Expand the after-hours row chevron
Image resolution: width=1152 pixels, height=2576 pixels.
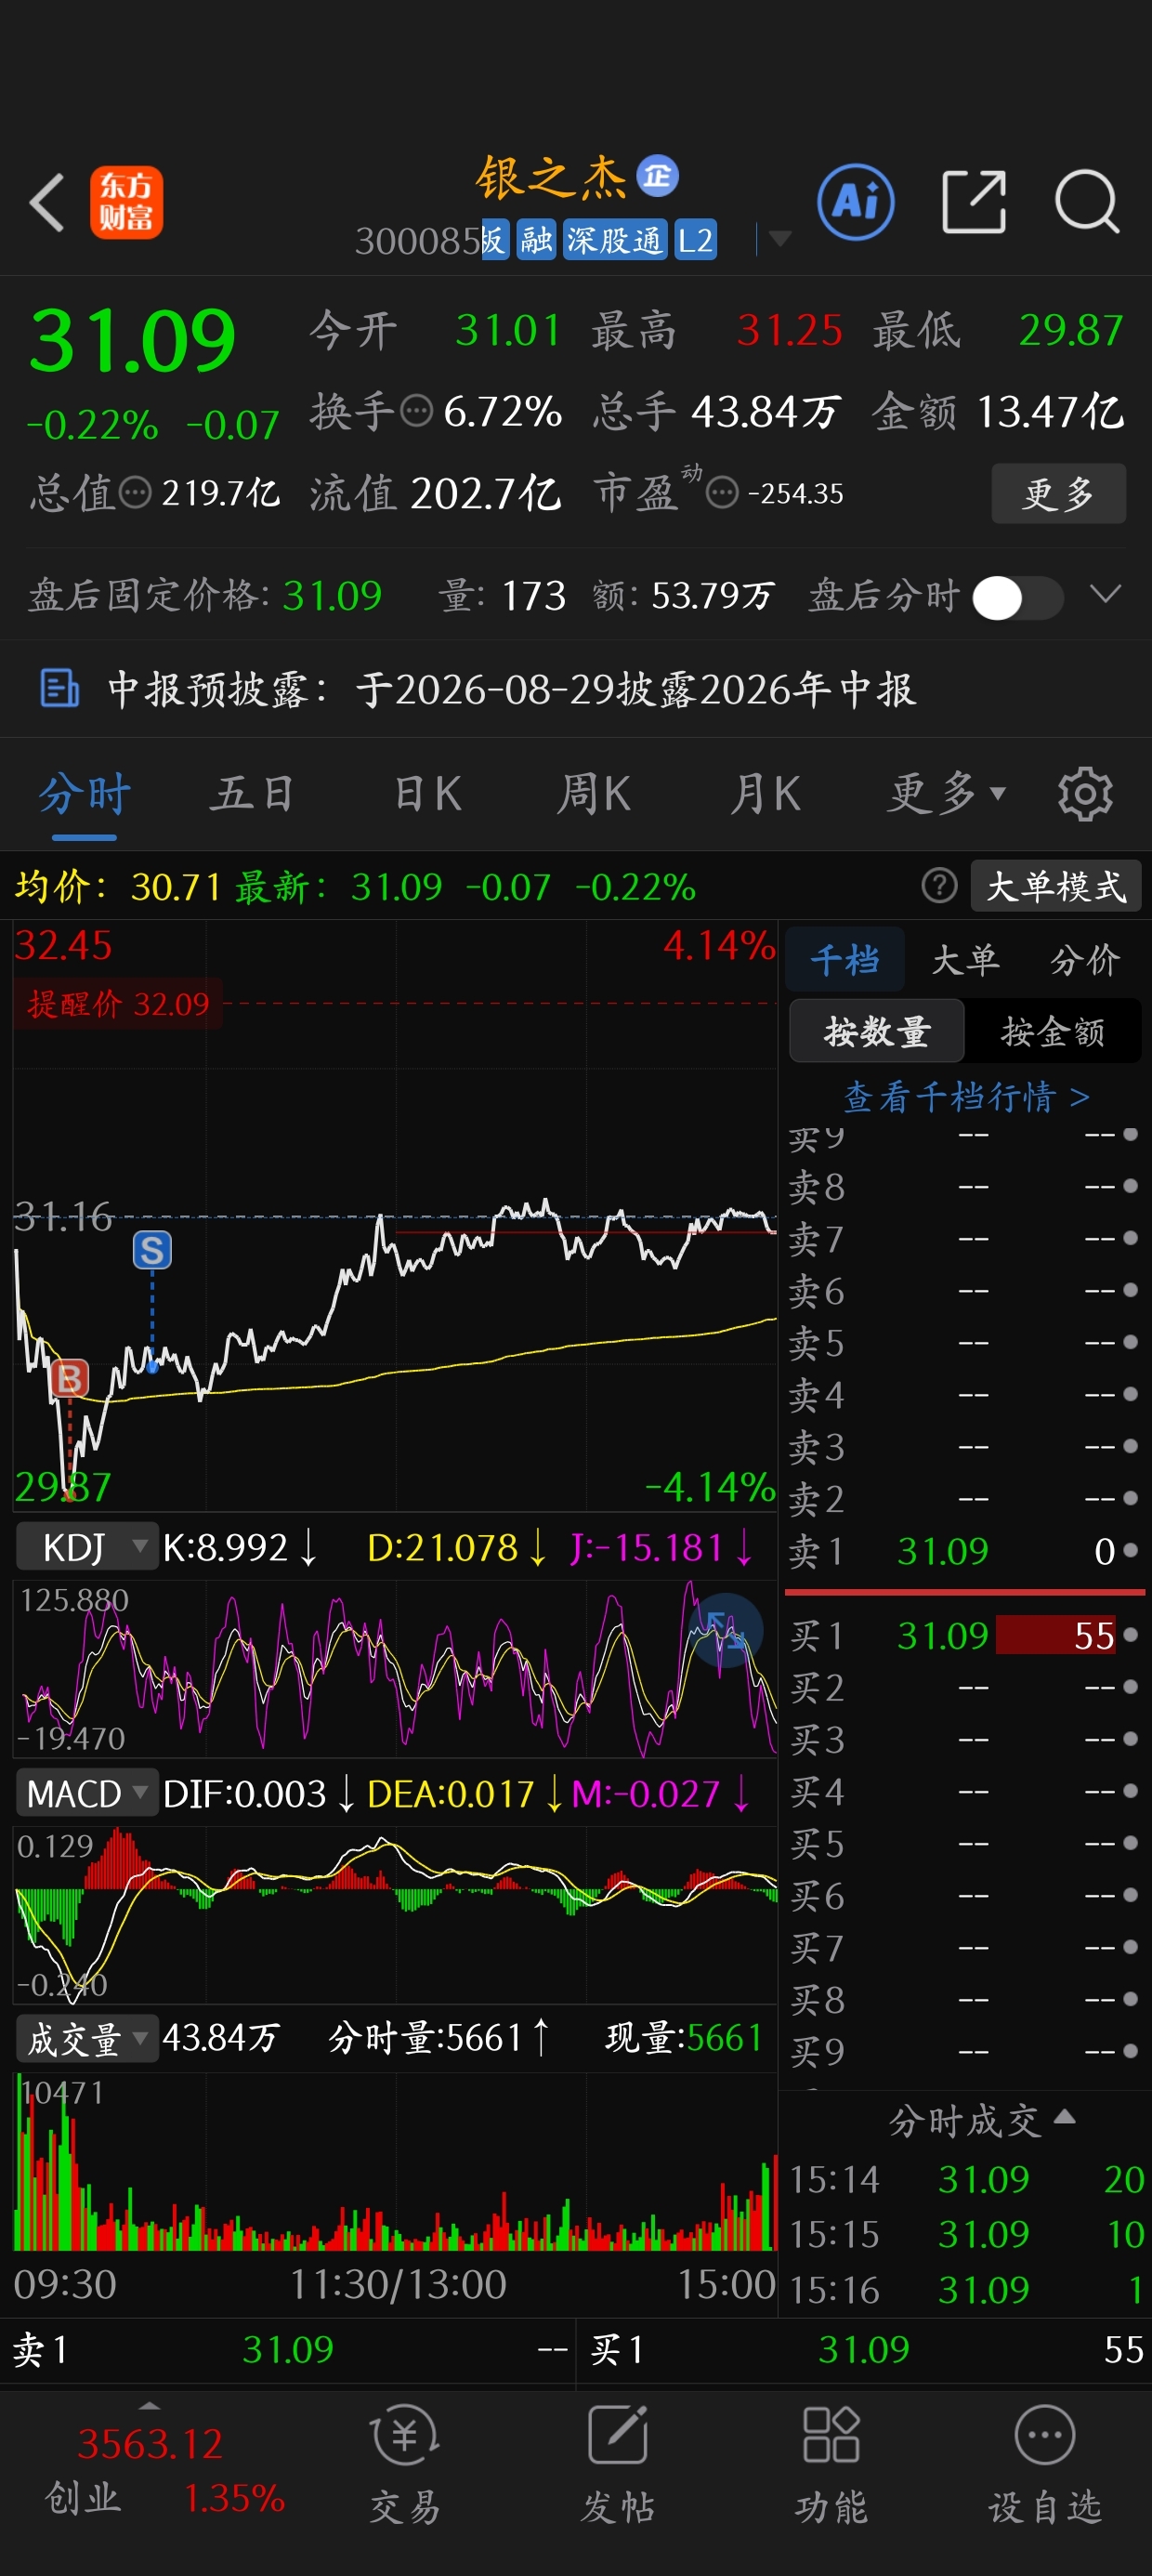[x=1105, y=595]
